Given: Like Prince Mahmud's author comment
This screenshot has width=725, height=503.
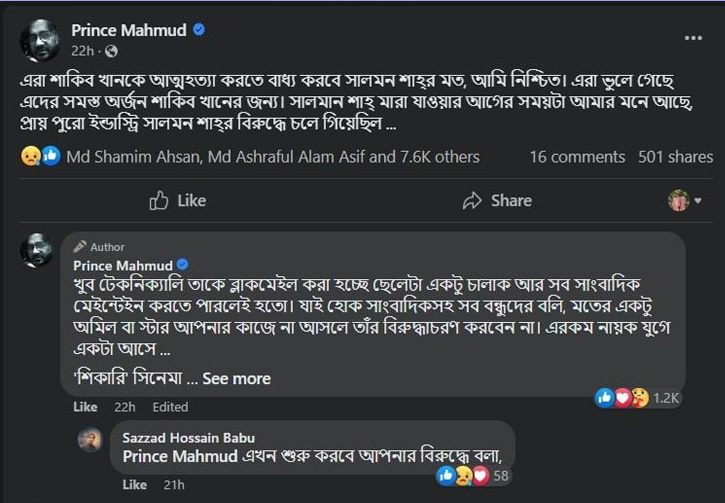Looking at the screenshot, I should click(x=86, y=407).
